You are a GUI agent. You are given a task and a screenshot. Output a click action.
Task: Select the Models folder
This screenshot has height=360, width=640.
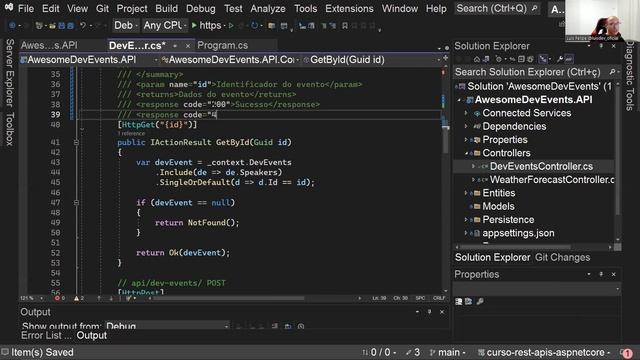498,207
